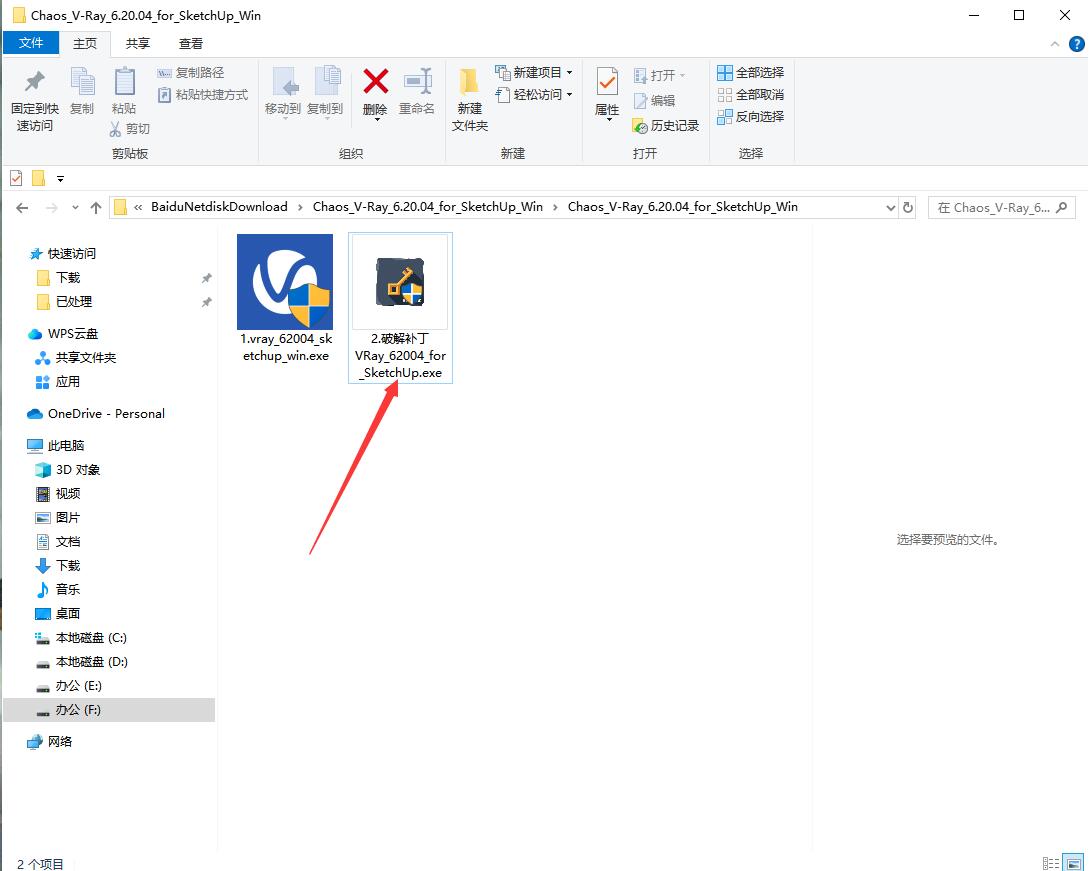Select the 2.破解补丁 VRay_62004_for_SketchUp.exe file

[401, 308]
